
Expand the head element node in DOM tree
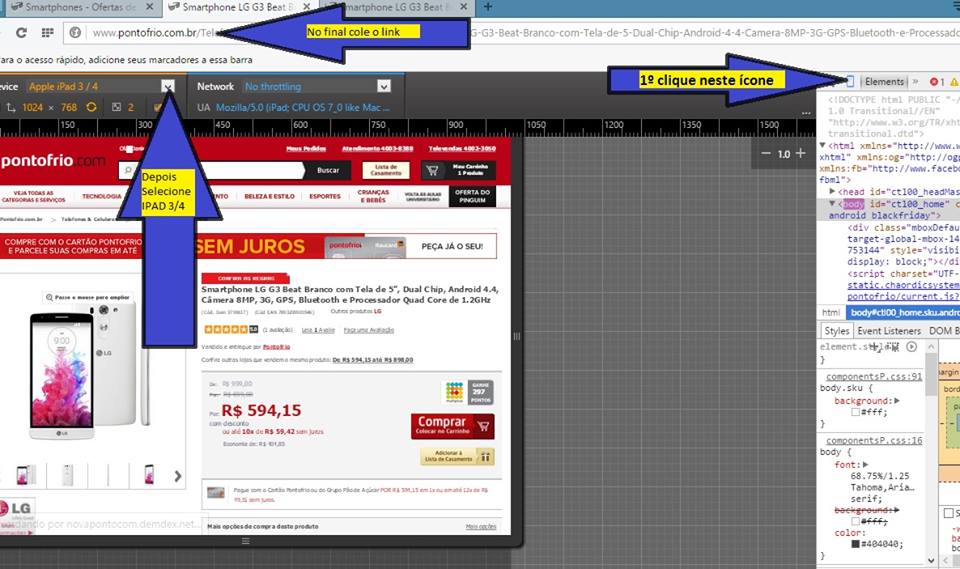coord(833,191)
